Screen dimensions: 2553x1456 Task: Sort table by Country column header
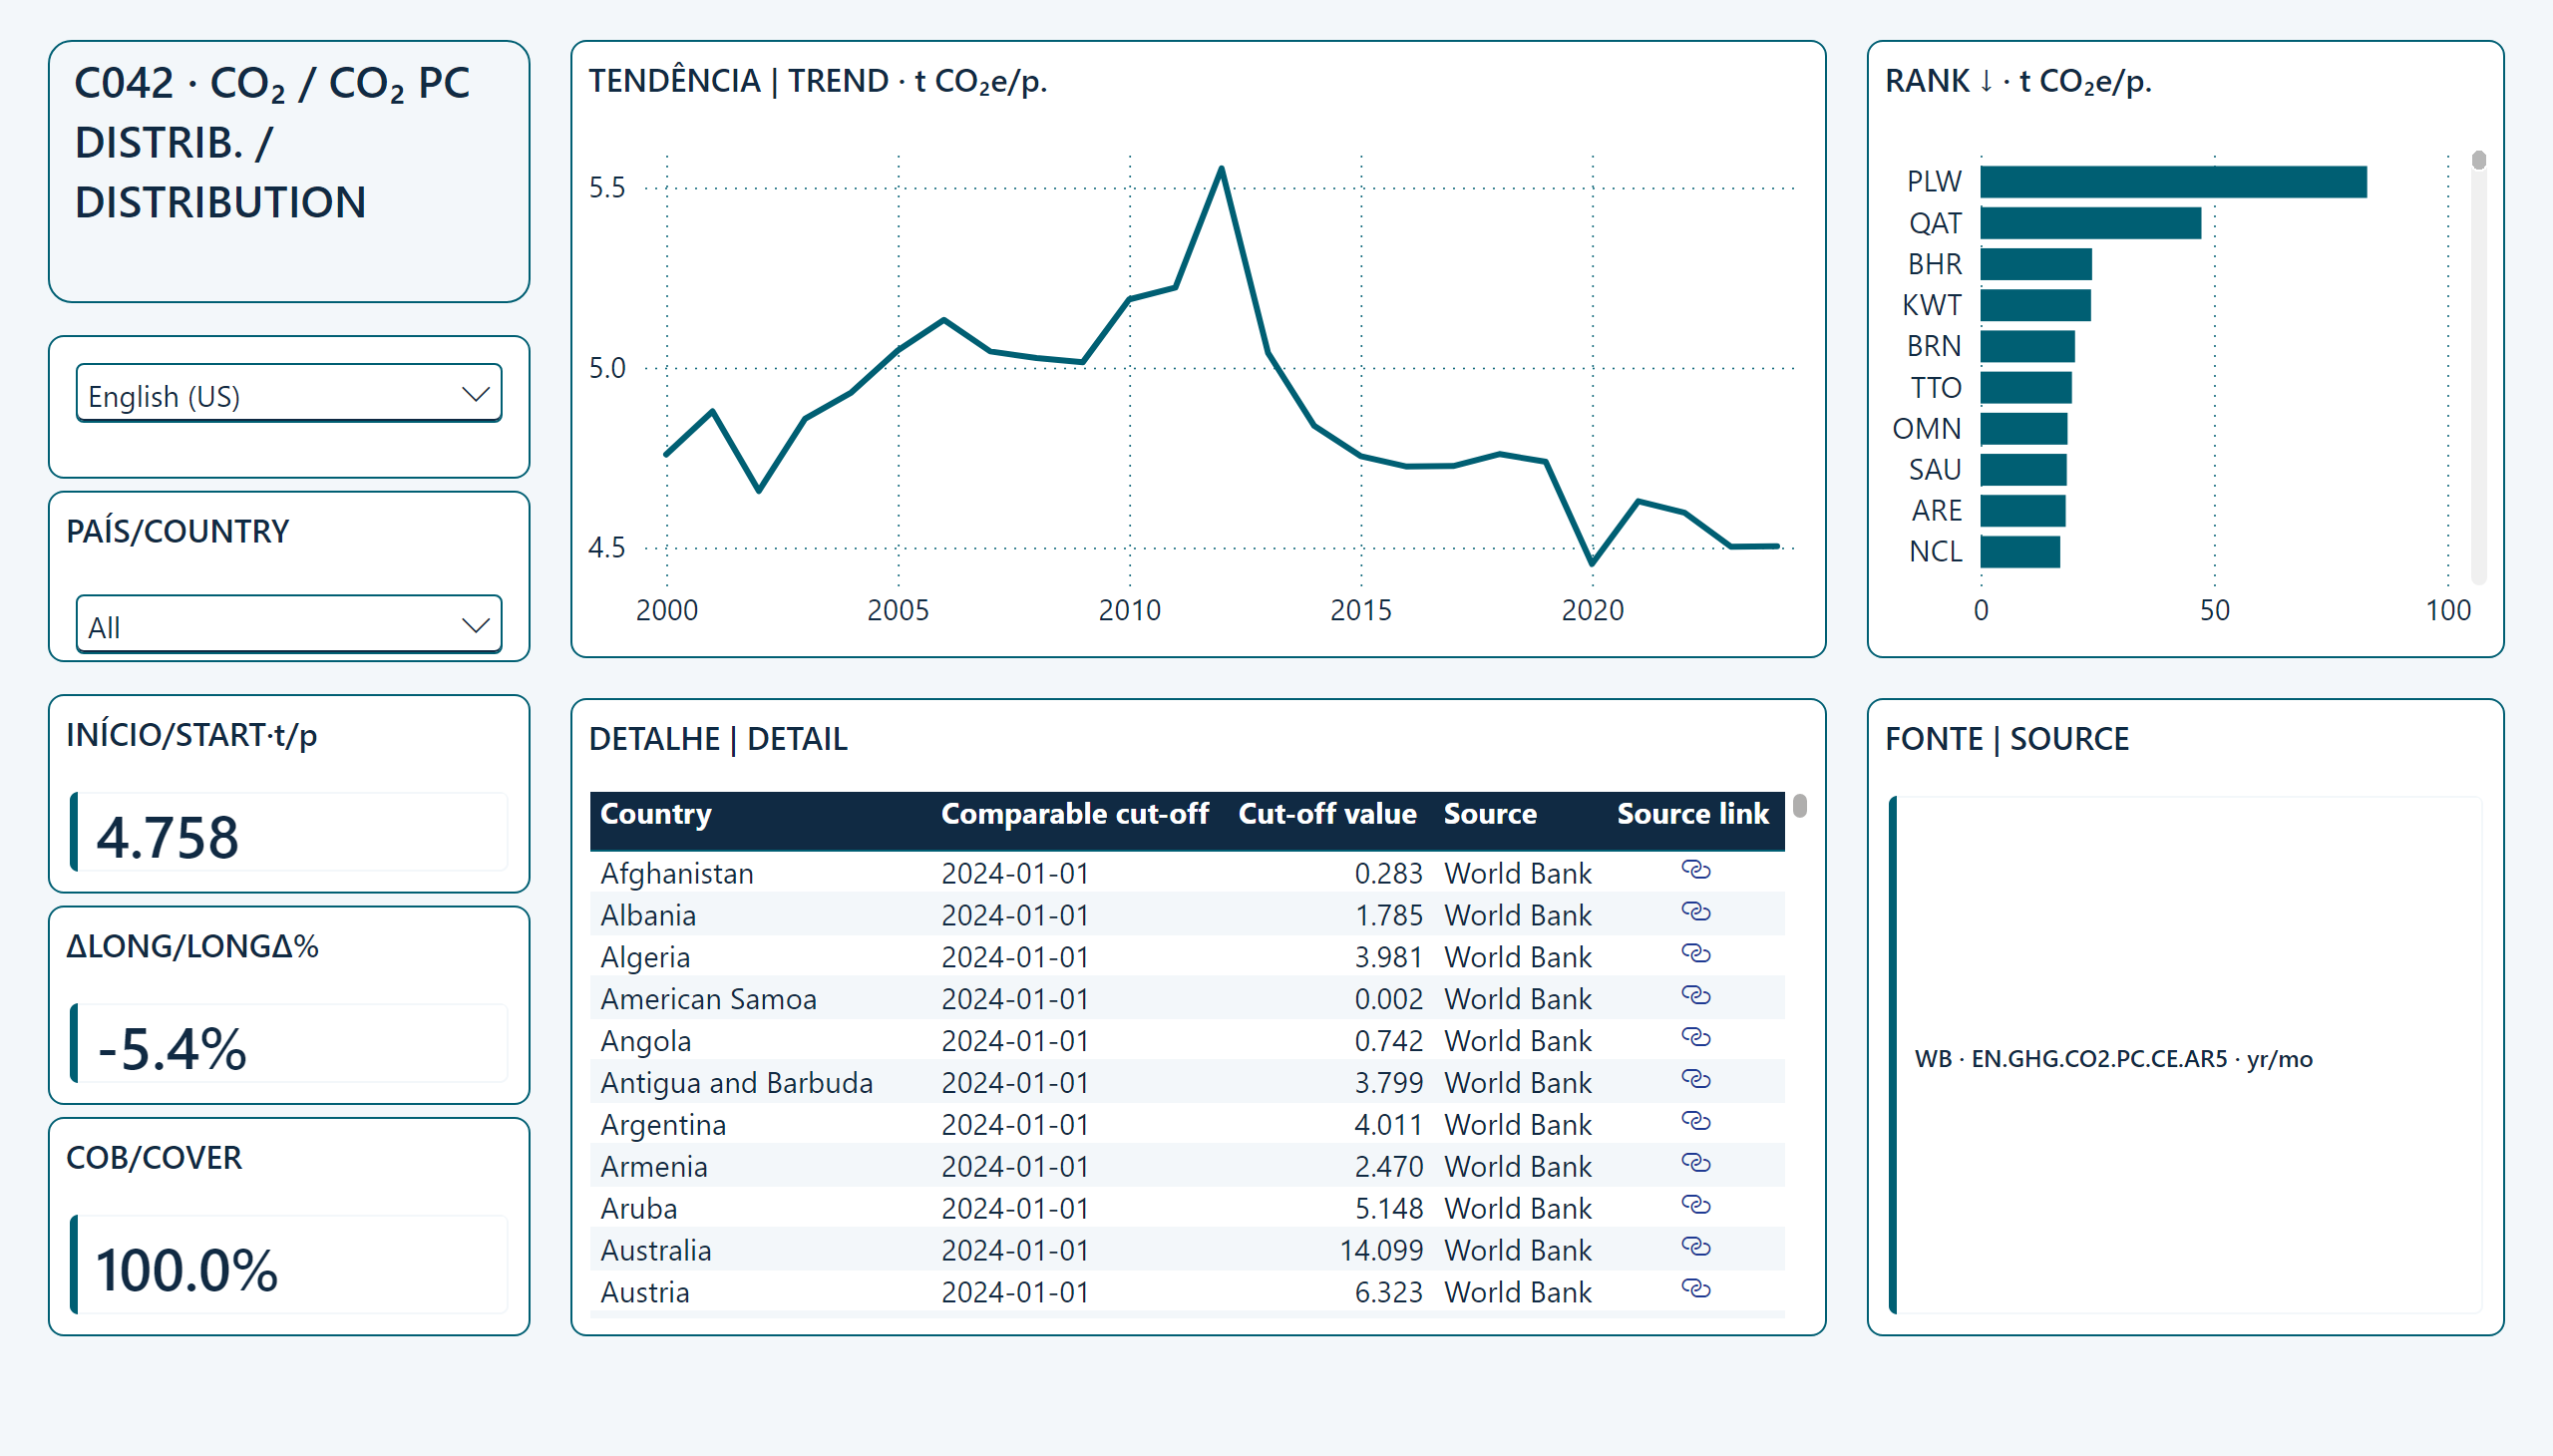[656, 814]
